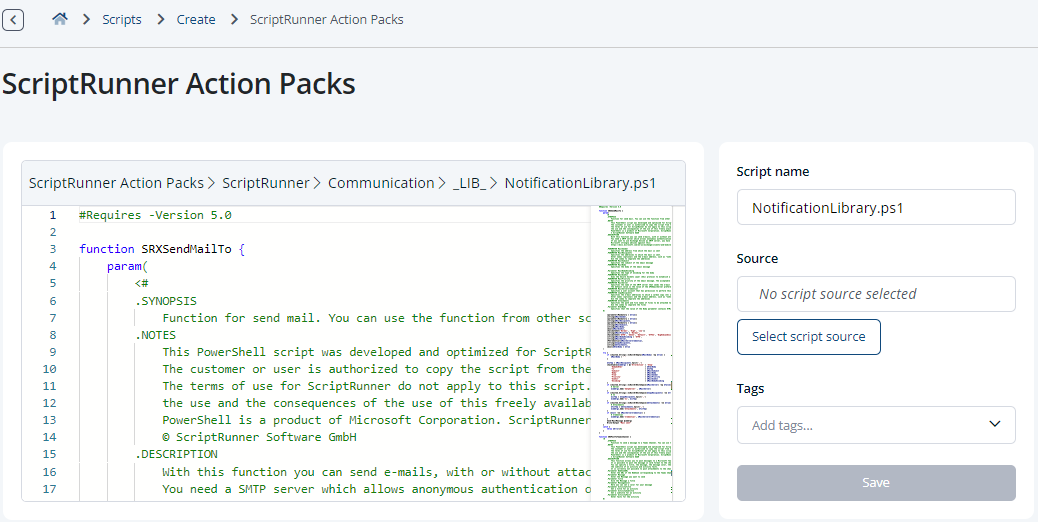Click the No script source selected field
Image resolution: width=1038 pixels, height=522 pixels.
(x=876, y=294)
